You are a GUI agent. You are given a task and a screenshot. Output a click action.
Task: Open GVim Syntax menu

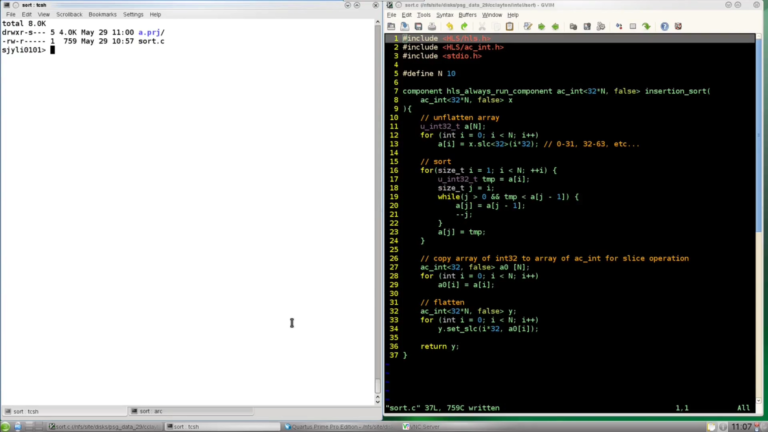tap(445, 15)
